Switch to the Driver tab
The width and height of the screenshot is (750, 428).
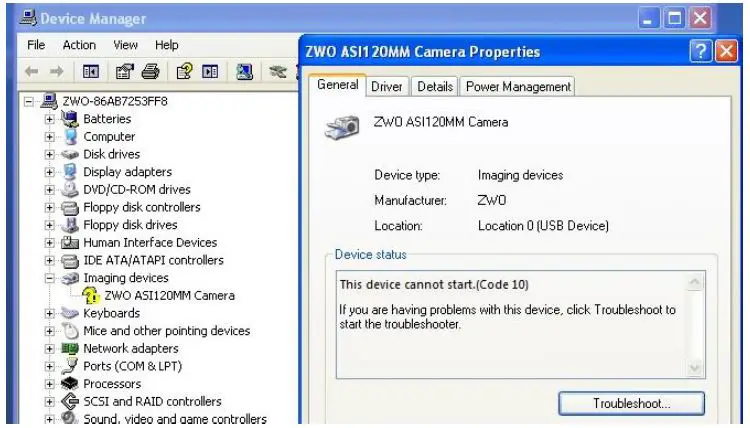point(386,87)
